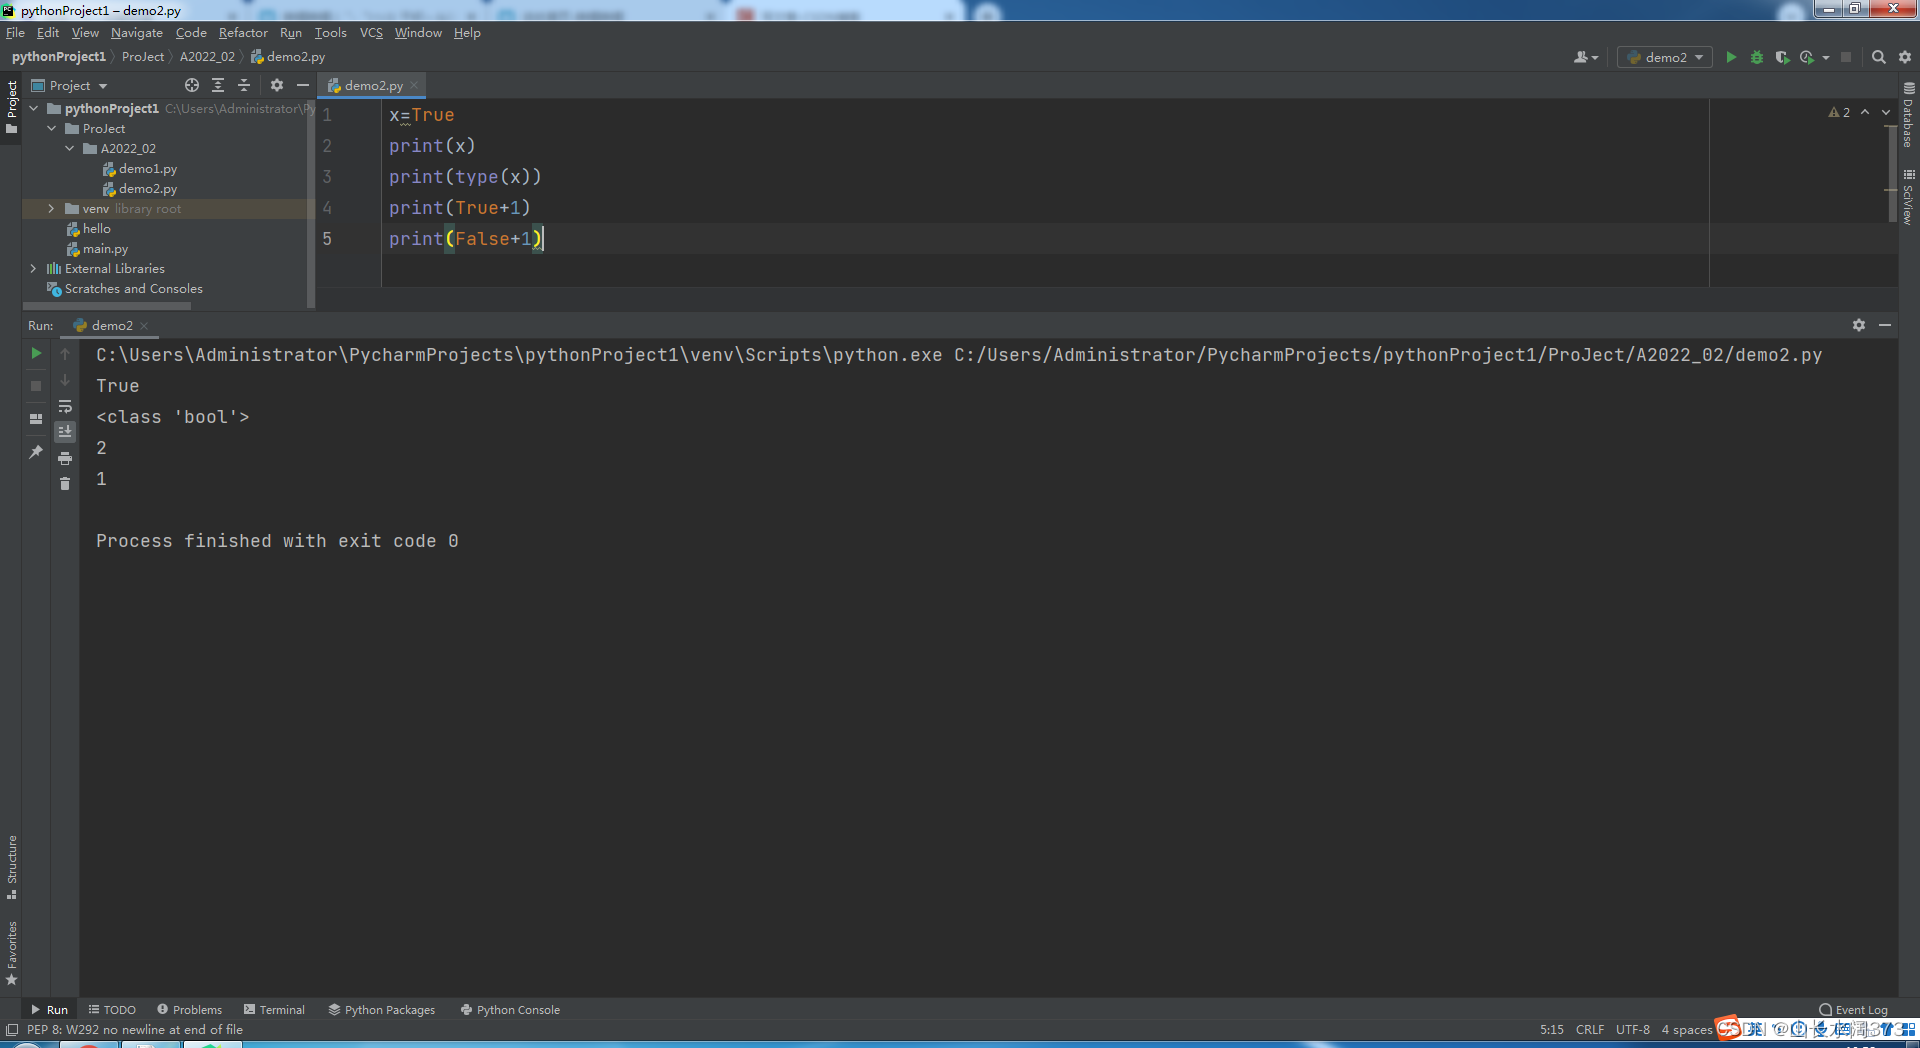Viewport: 1920px width, 1048px height.
Task: Open the Favorites side tool window
Action: point(12,953)
